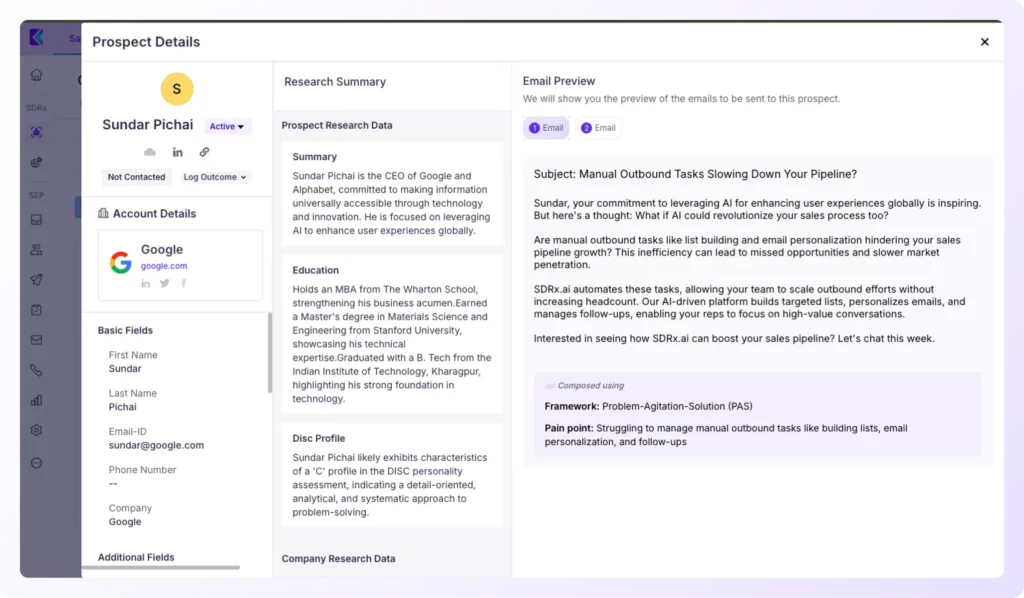1024x598 pixels.
Task: Open the Home icon in the sidebar
Action: 37,75
